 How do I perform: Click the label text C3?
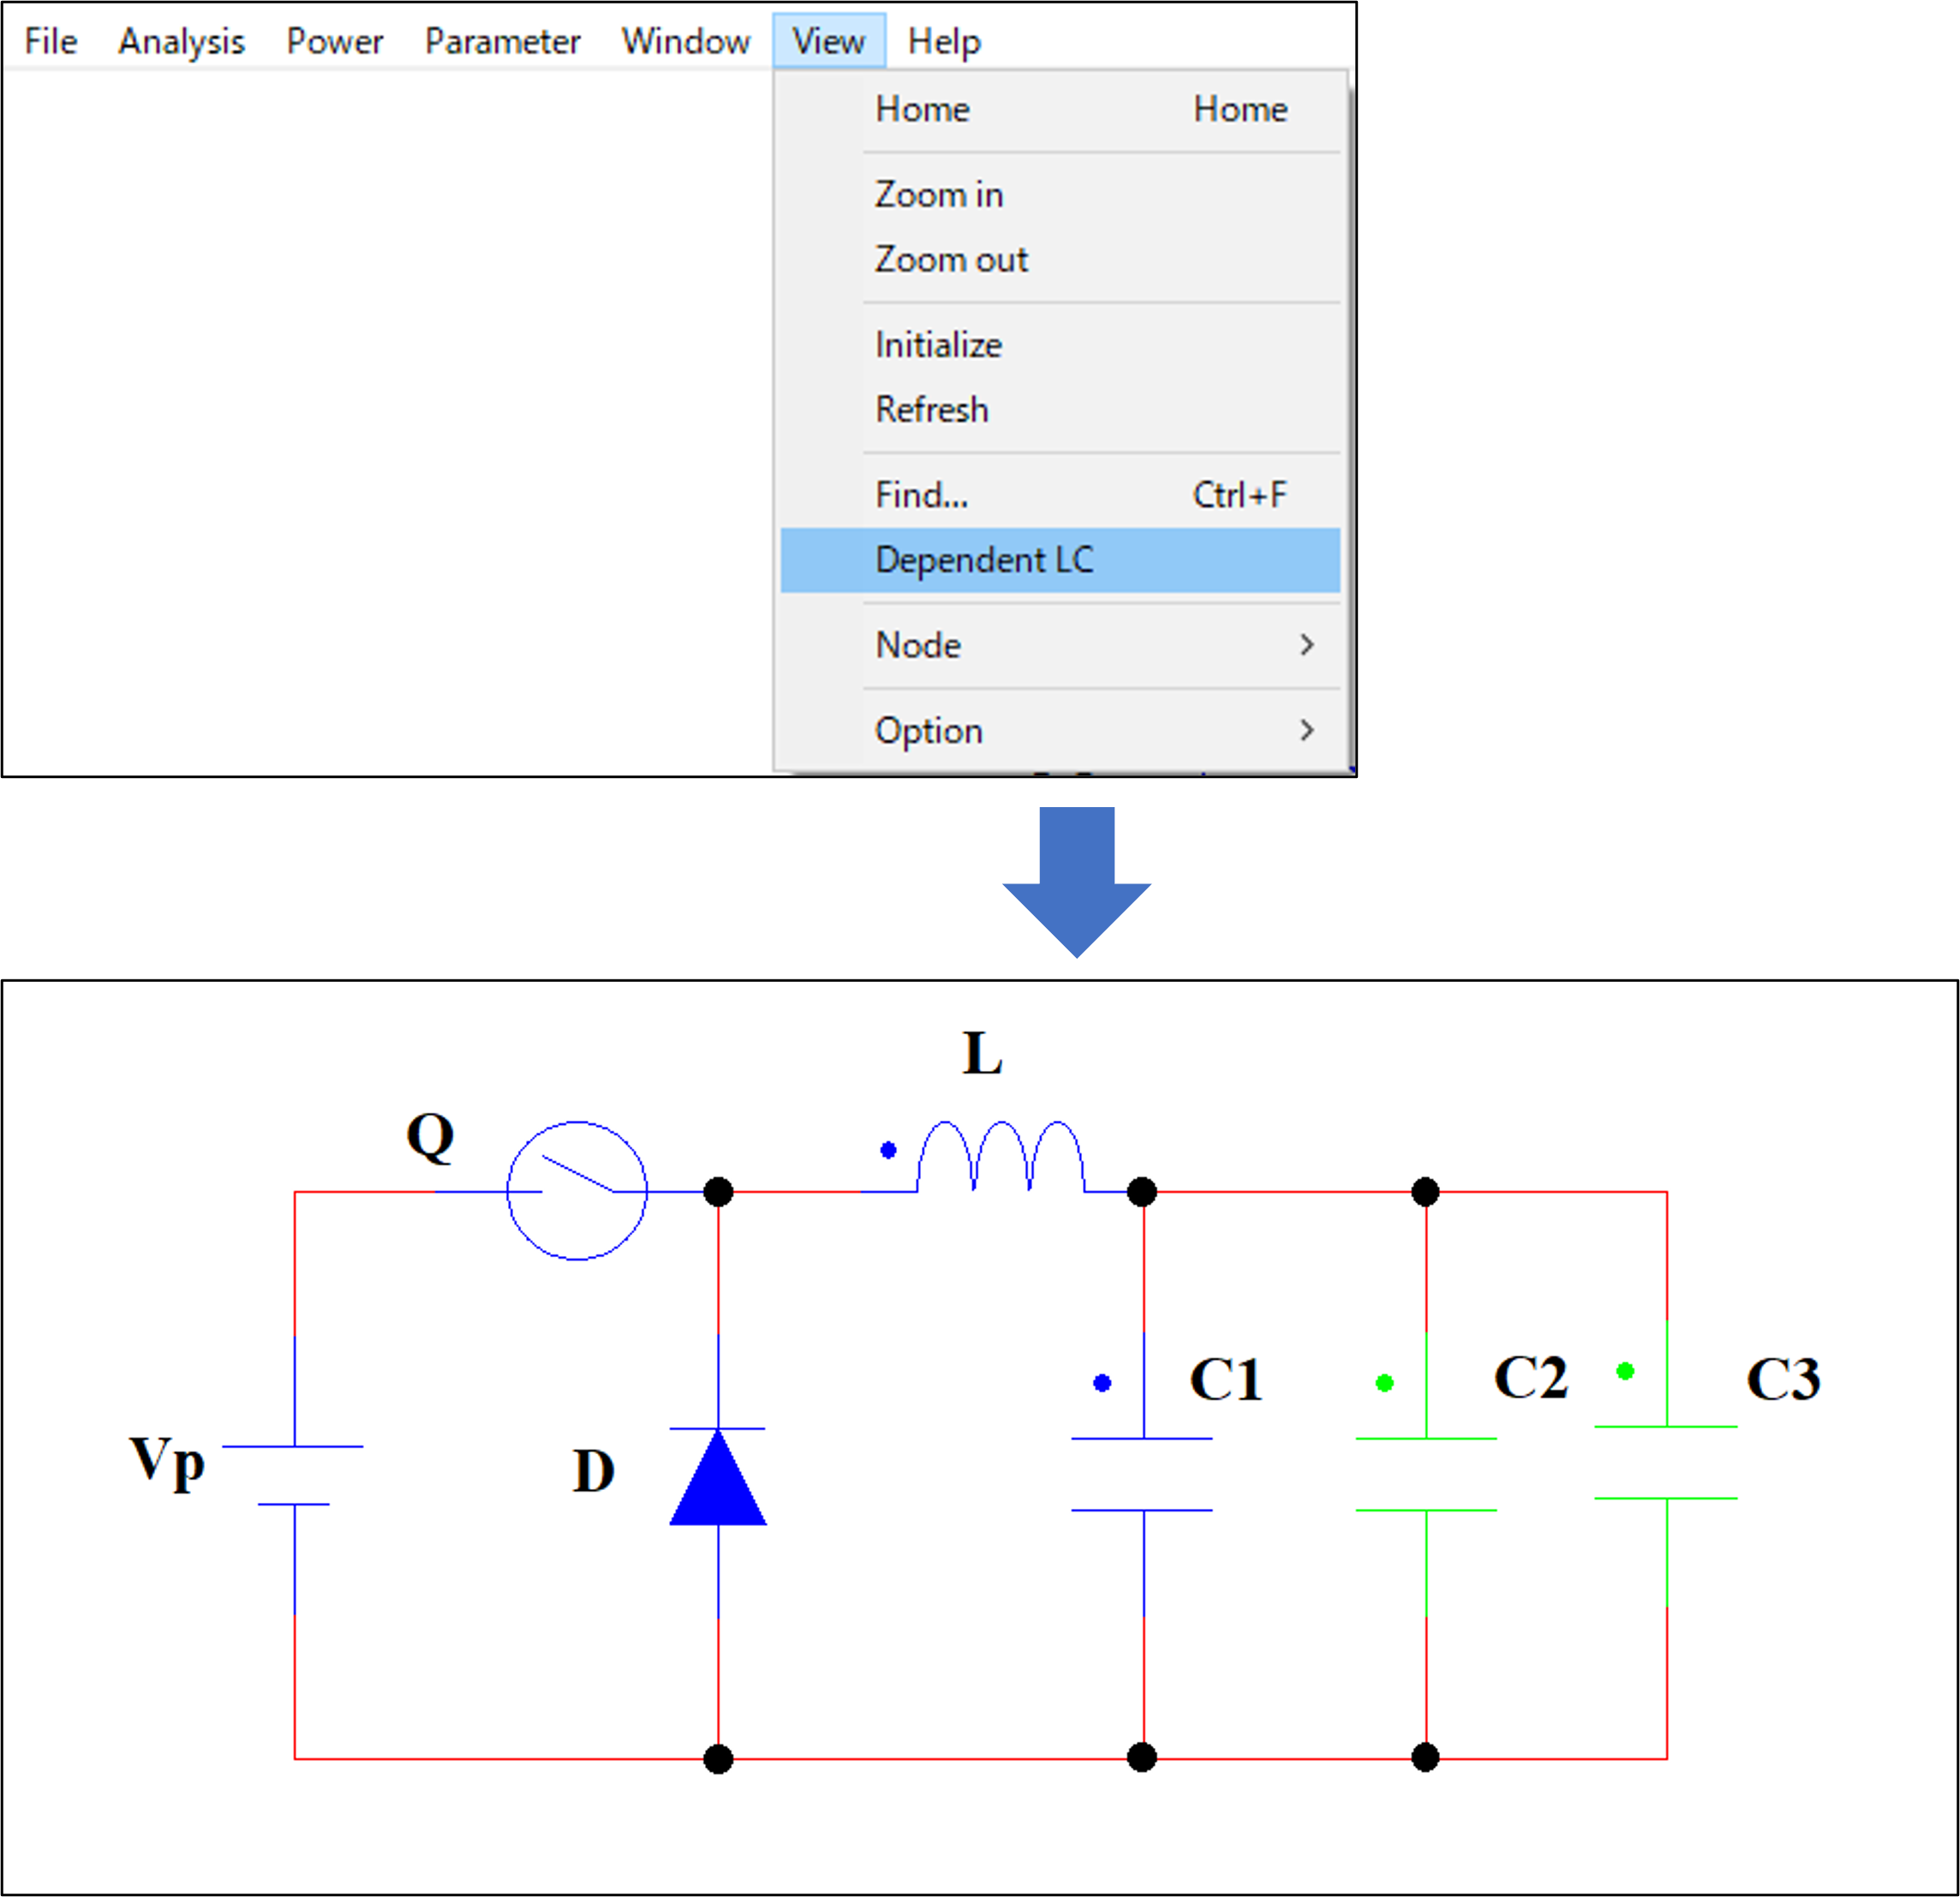tap(1783, 1380)
